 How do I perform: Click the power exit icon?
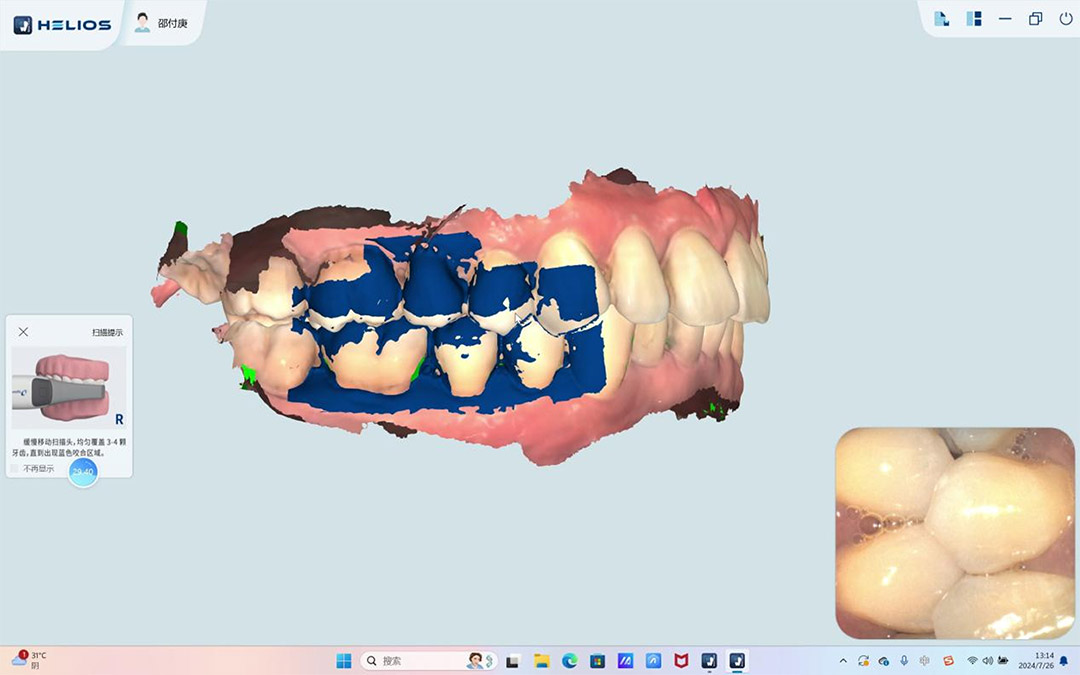(1065, 19)
